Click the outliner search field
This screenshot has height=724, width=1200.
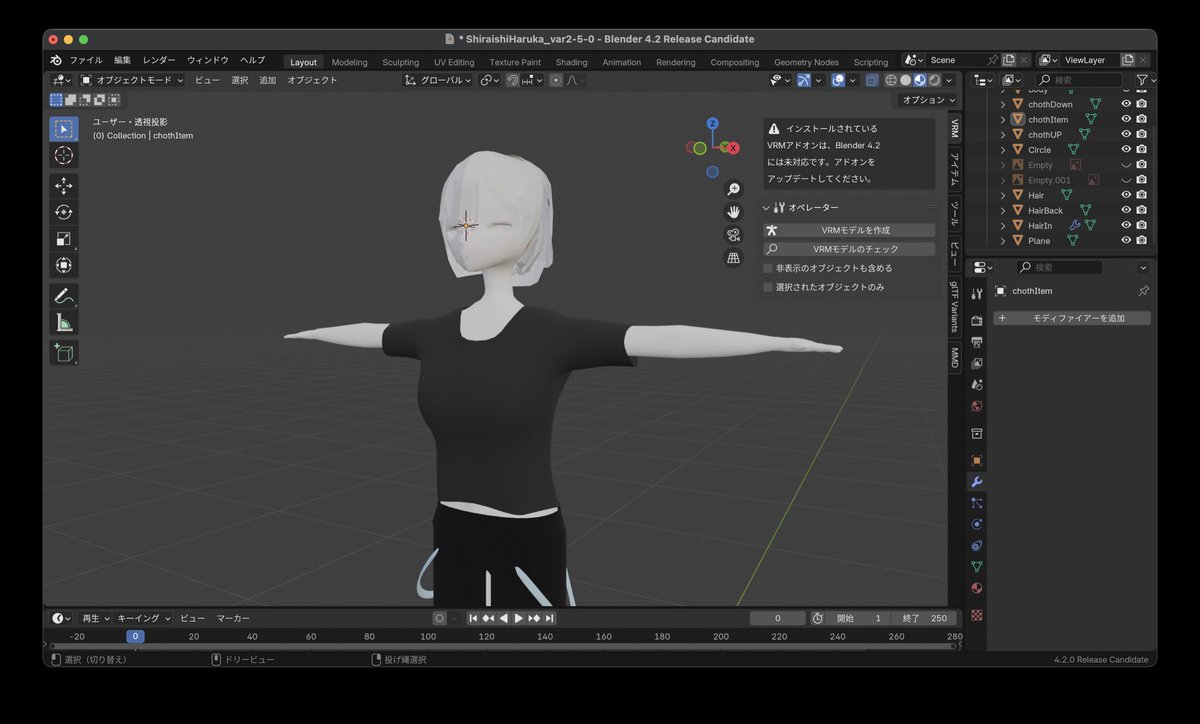1077,80
